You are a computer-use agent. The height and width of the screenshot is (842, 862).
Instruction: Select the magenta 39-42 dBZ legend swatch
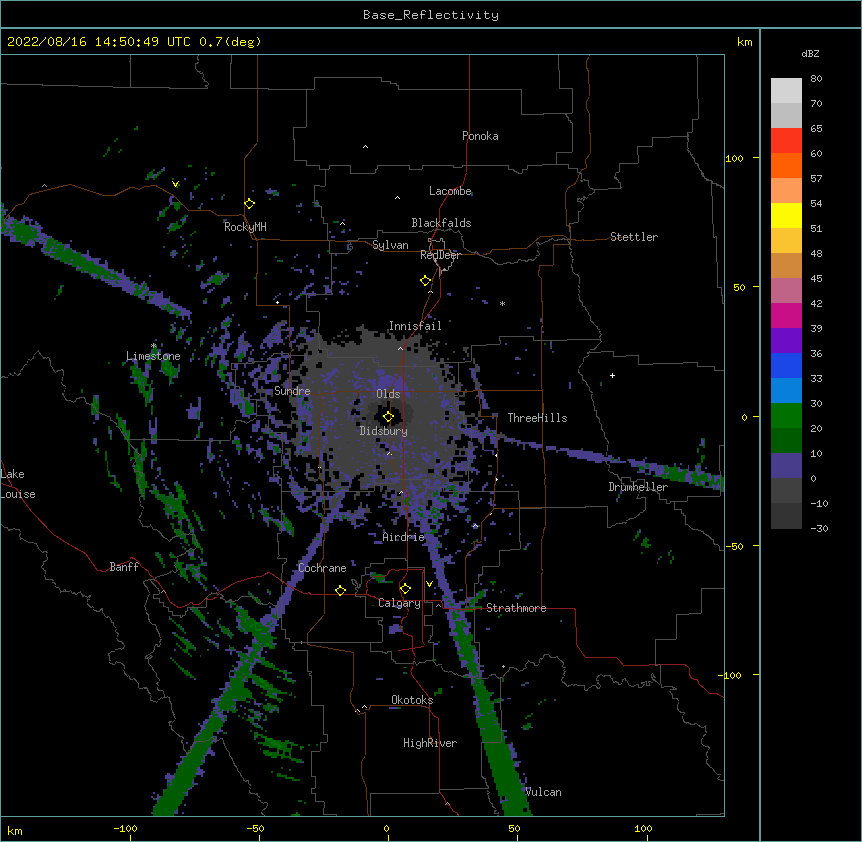(786, 315)
